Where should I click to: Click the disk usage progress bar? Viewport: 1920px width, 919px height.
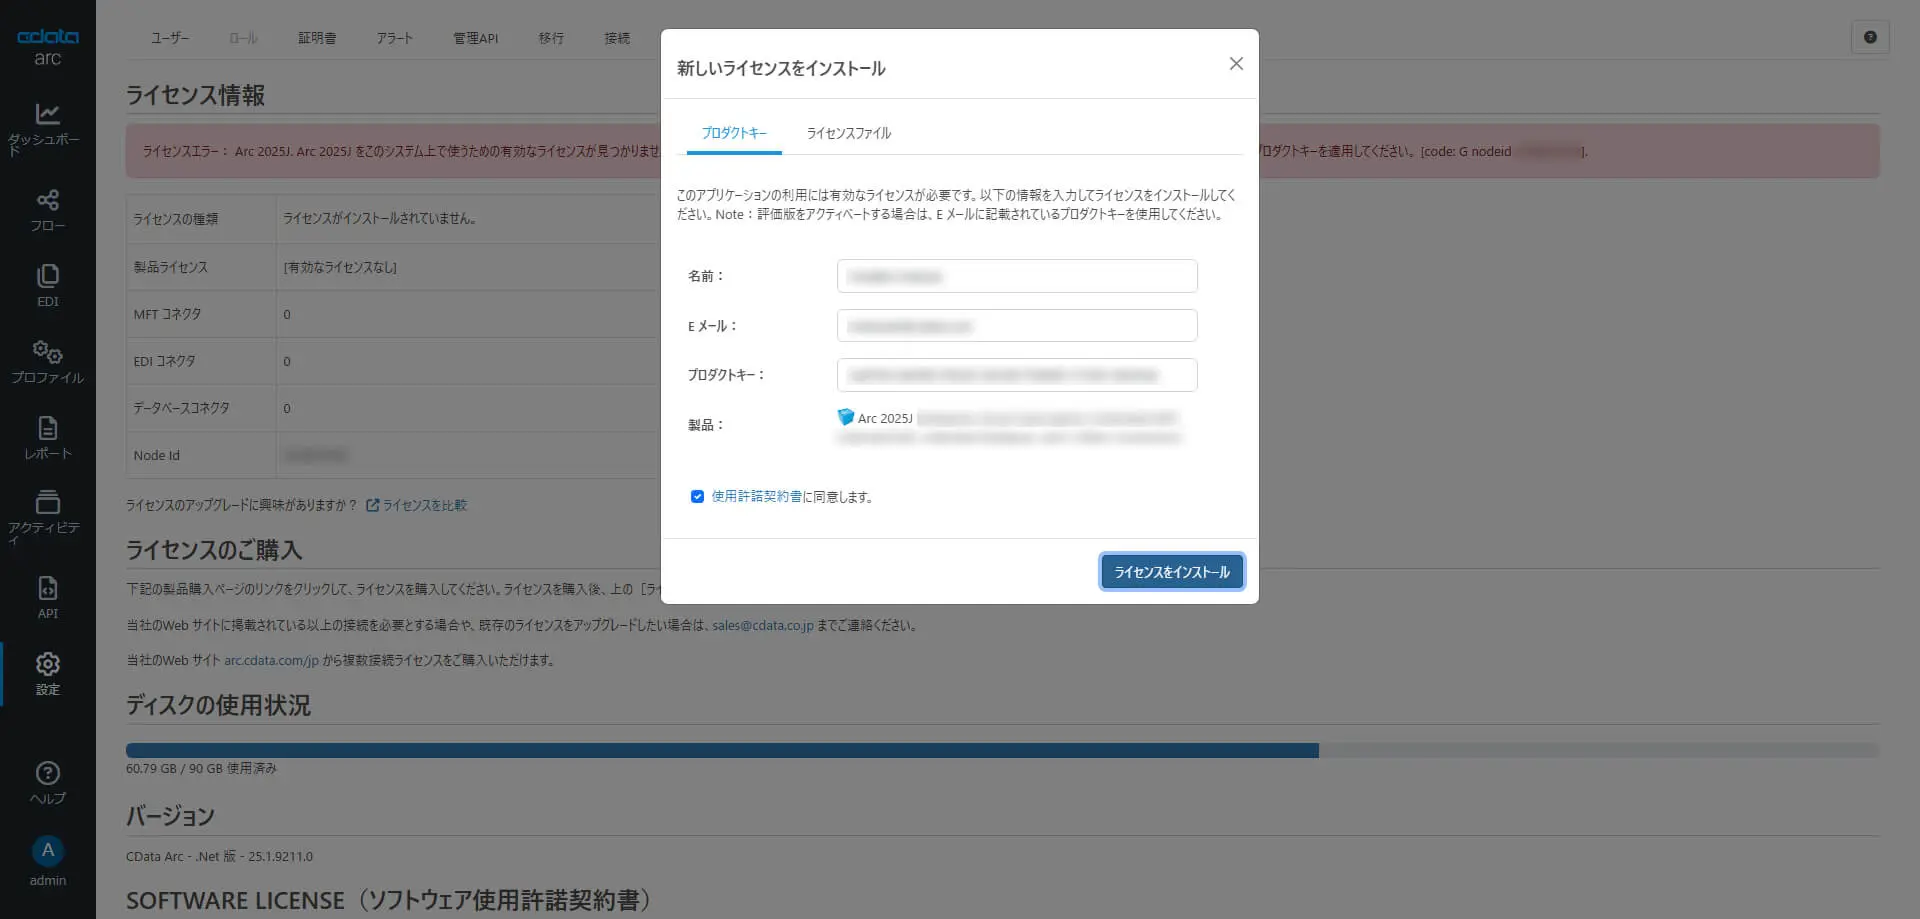click(1002, 750)
